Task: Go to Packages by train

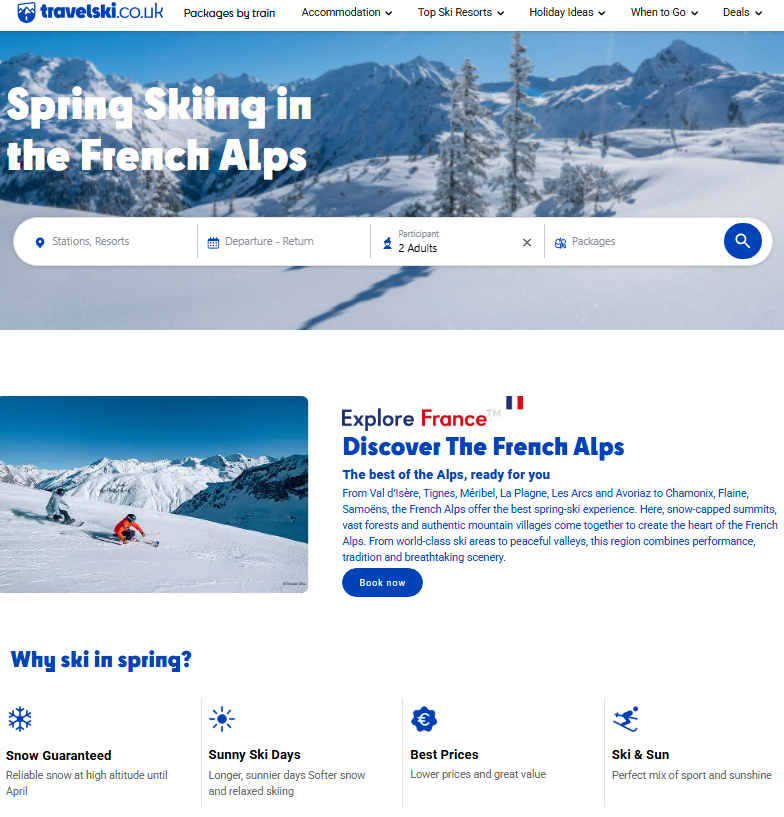Action: click(229, 13)
